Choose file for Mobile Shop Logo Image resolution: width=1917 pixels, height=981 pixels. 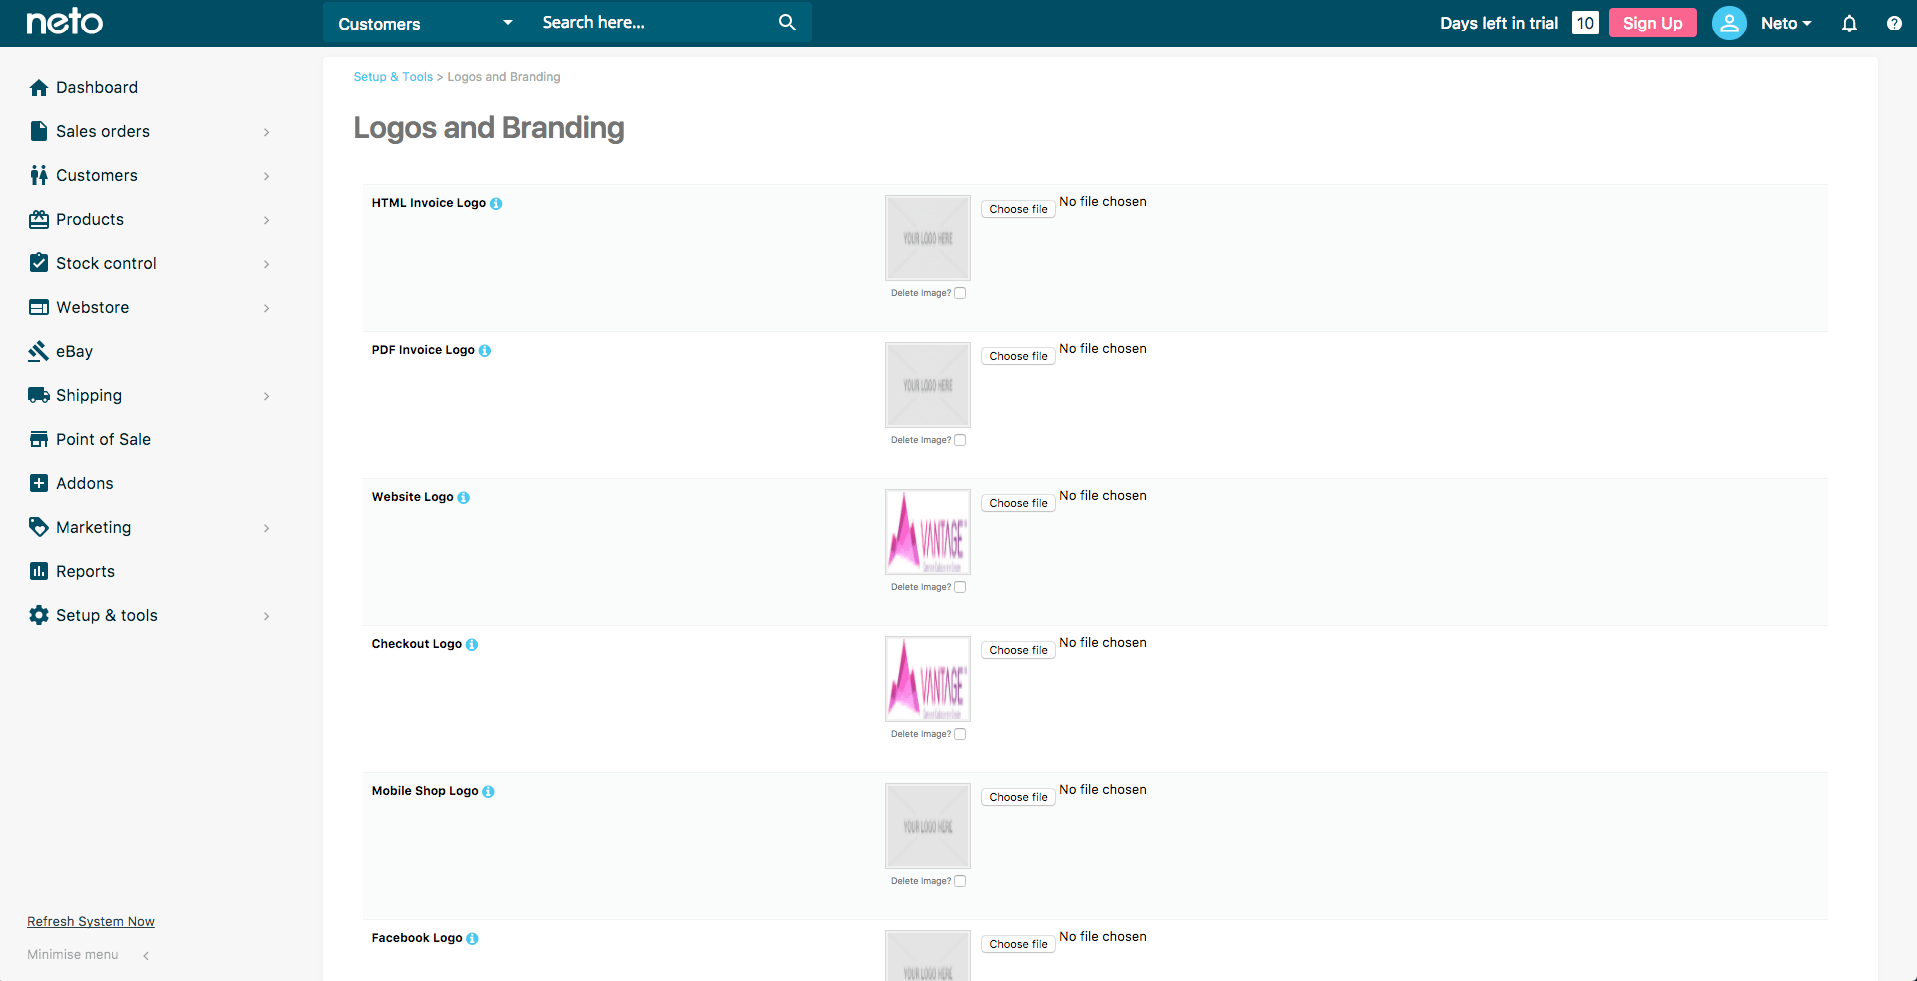1018,797
